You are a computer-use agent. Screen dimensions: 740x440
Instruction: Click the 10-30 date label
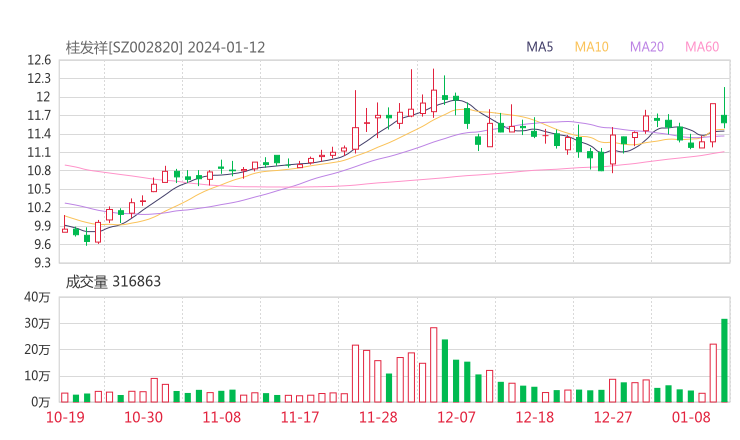(x=143, y=417)
